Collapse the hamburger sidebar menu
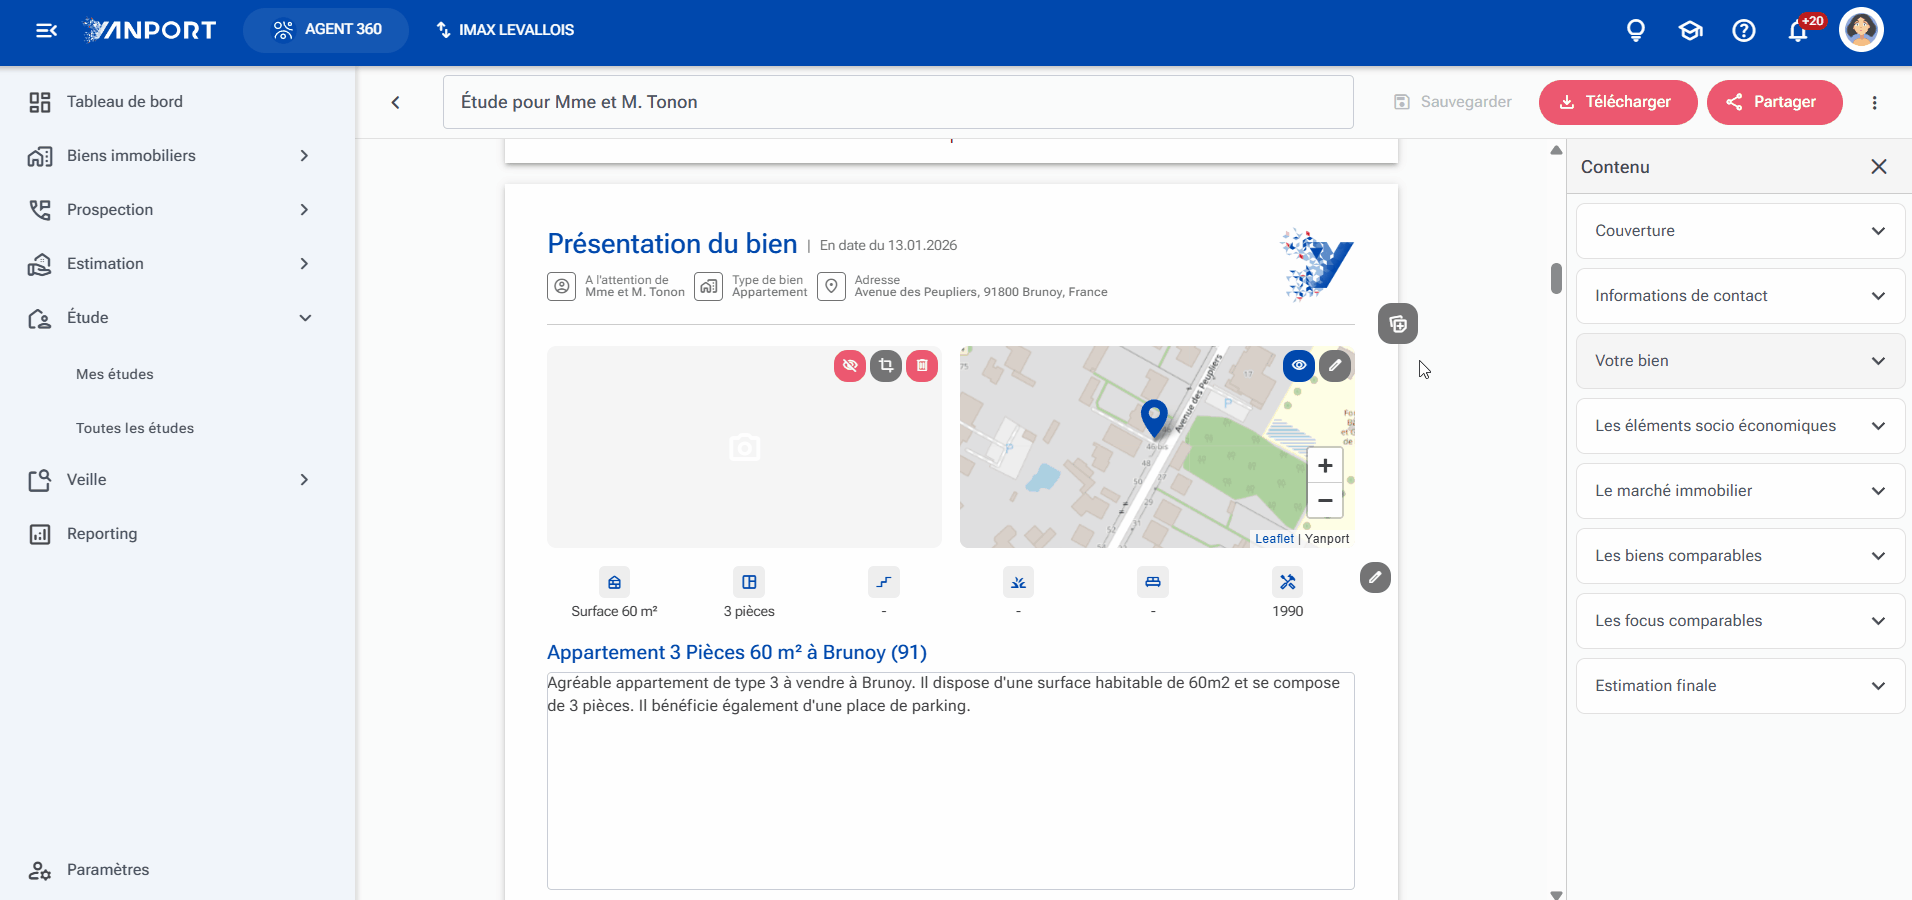The image size is (1912, 900). (46, 30)
